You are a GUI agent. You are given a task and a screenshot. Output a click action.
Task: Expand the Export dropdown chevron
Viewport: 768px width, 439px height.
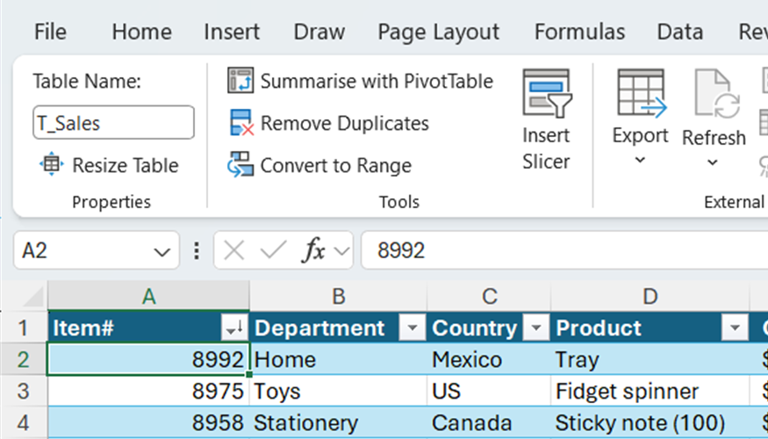coord(640,160)
